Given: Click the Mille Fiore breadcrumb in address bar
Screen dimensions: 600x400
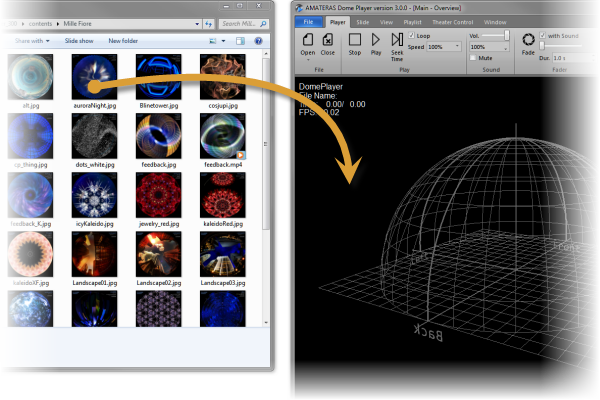Looking at the screenshot, I should click(77, 24).
